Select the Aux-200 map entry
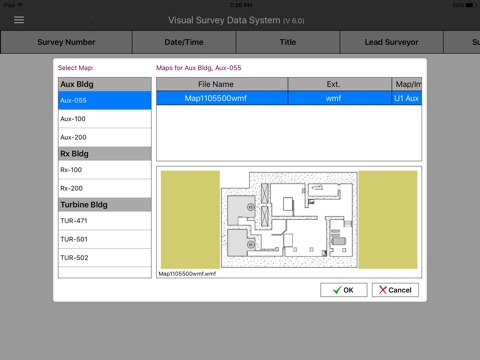The image size is (480, 360). coord(105,137)
